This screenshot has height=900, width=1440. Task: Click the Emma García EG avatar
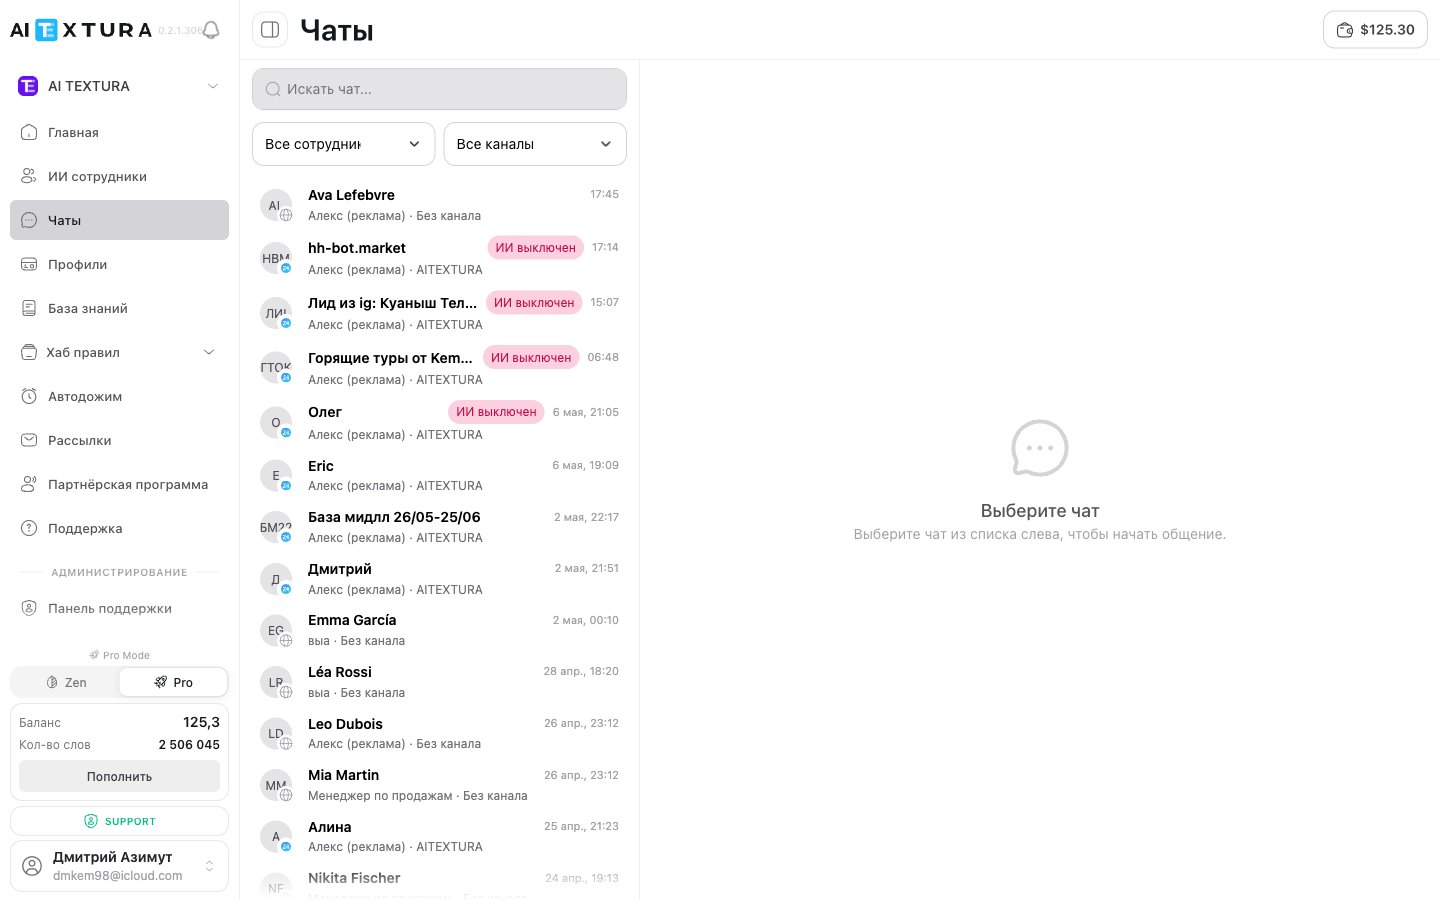pos(276,630)
